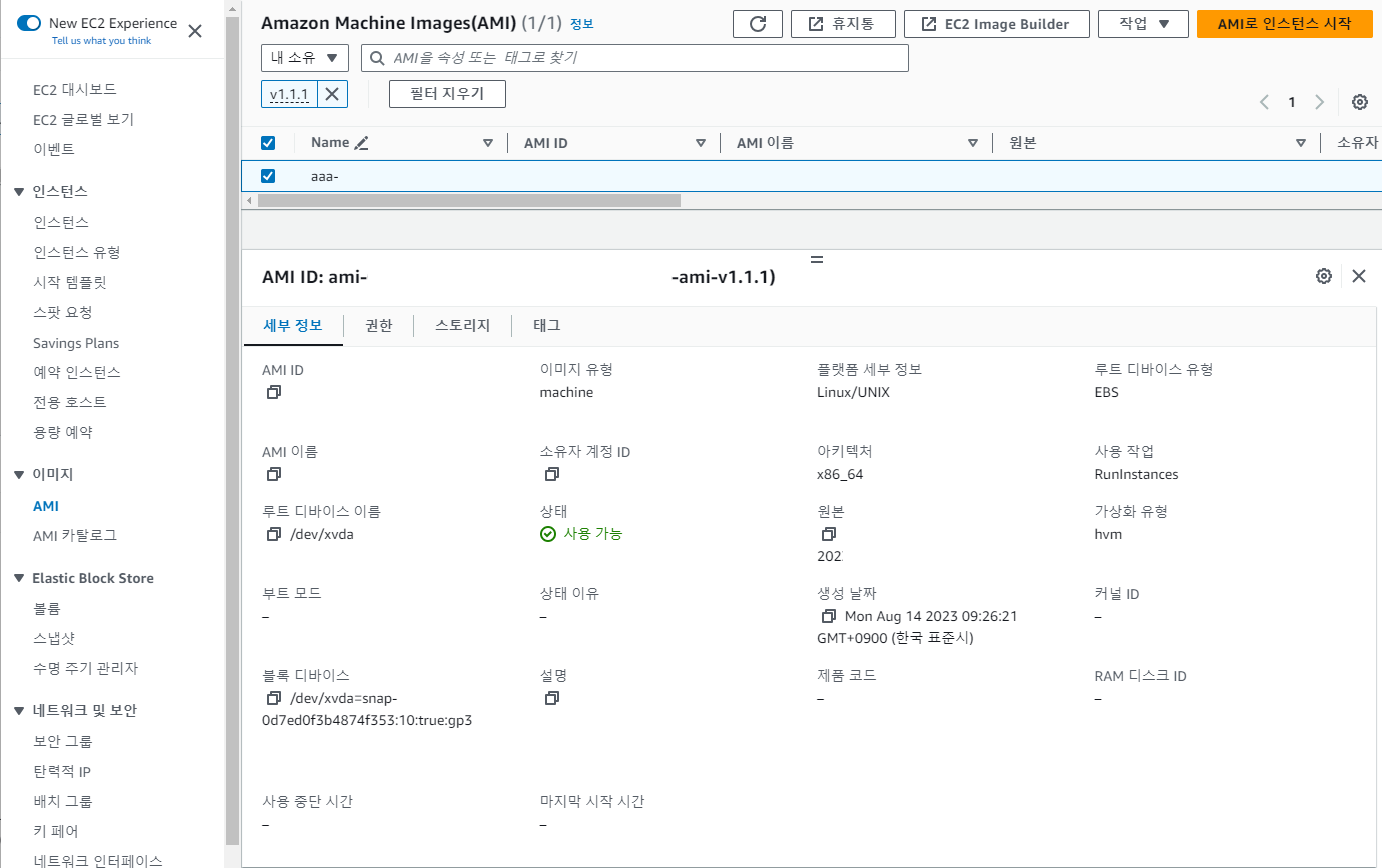Screen dimensions: 1382x868
Task: Copy the 블록 디바이스 value icon
Action: [274, 698]
